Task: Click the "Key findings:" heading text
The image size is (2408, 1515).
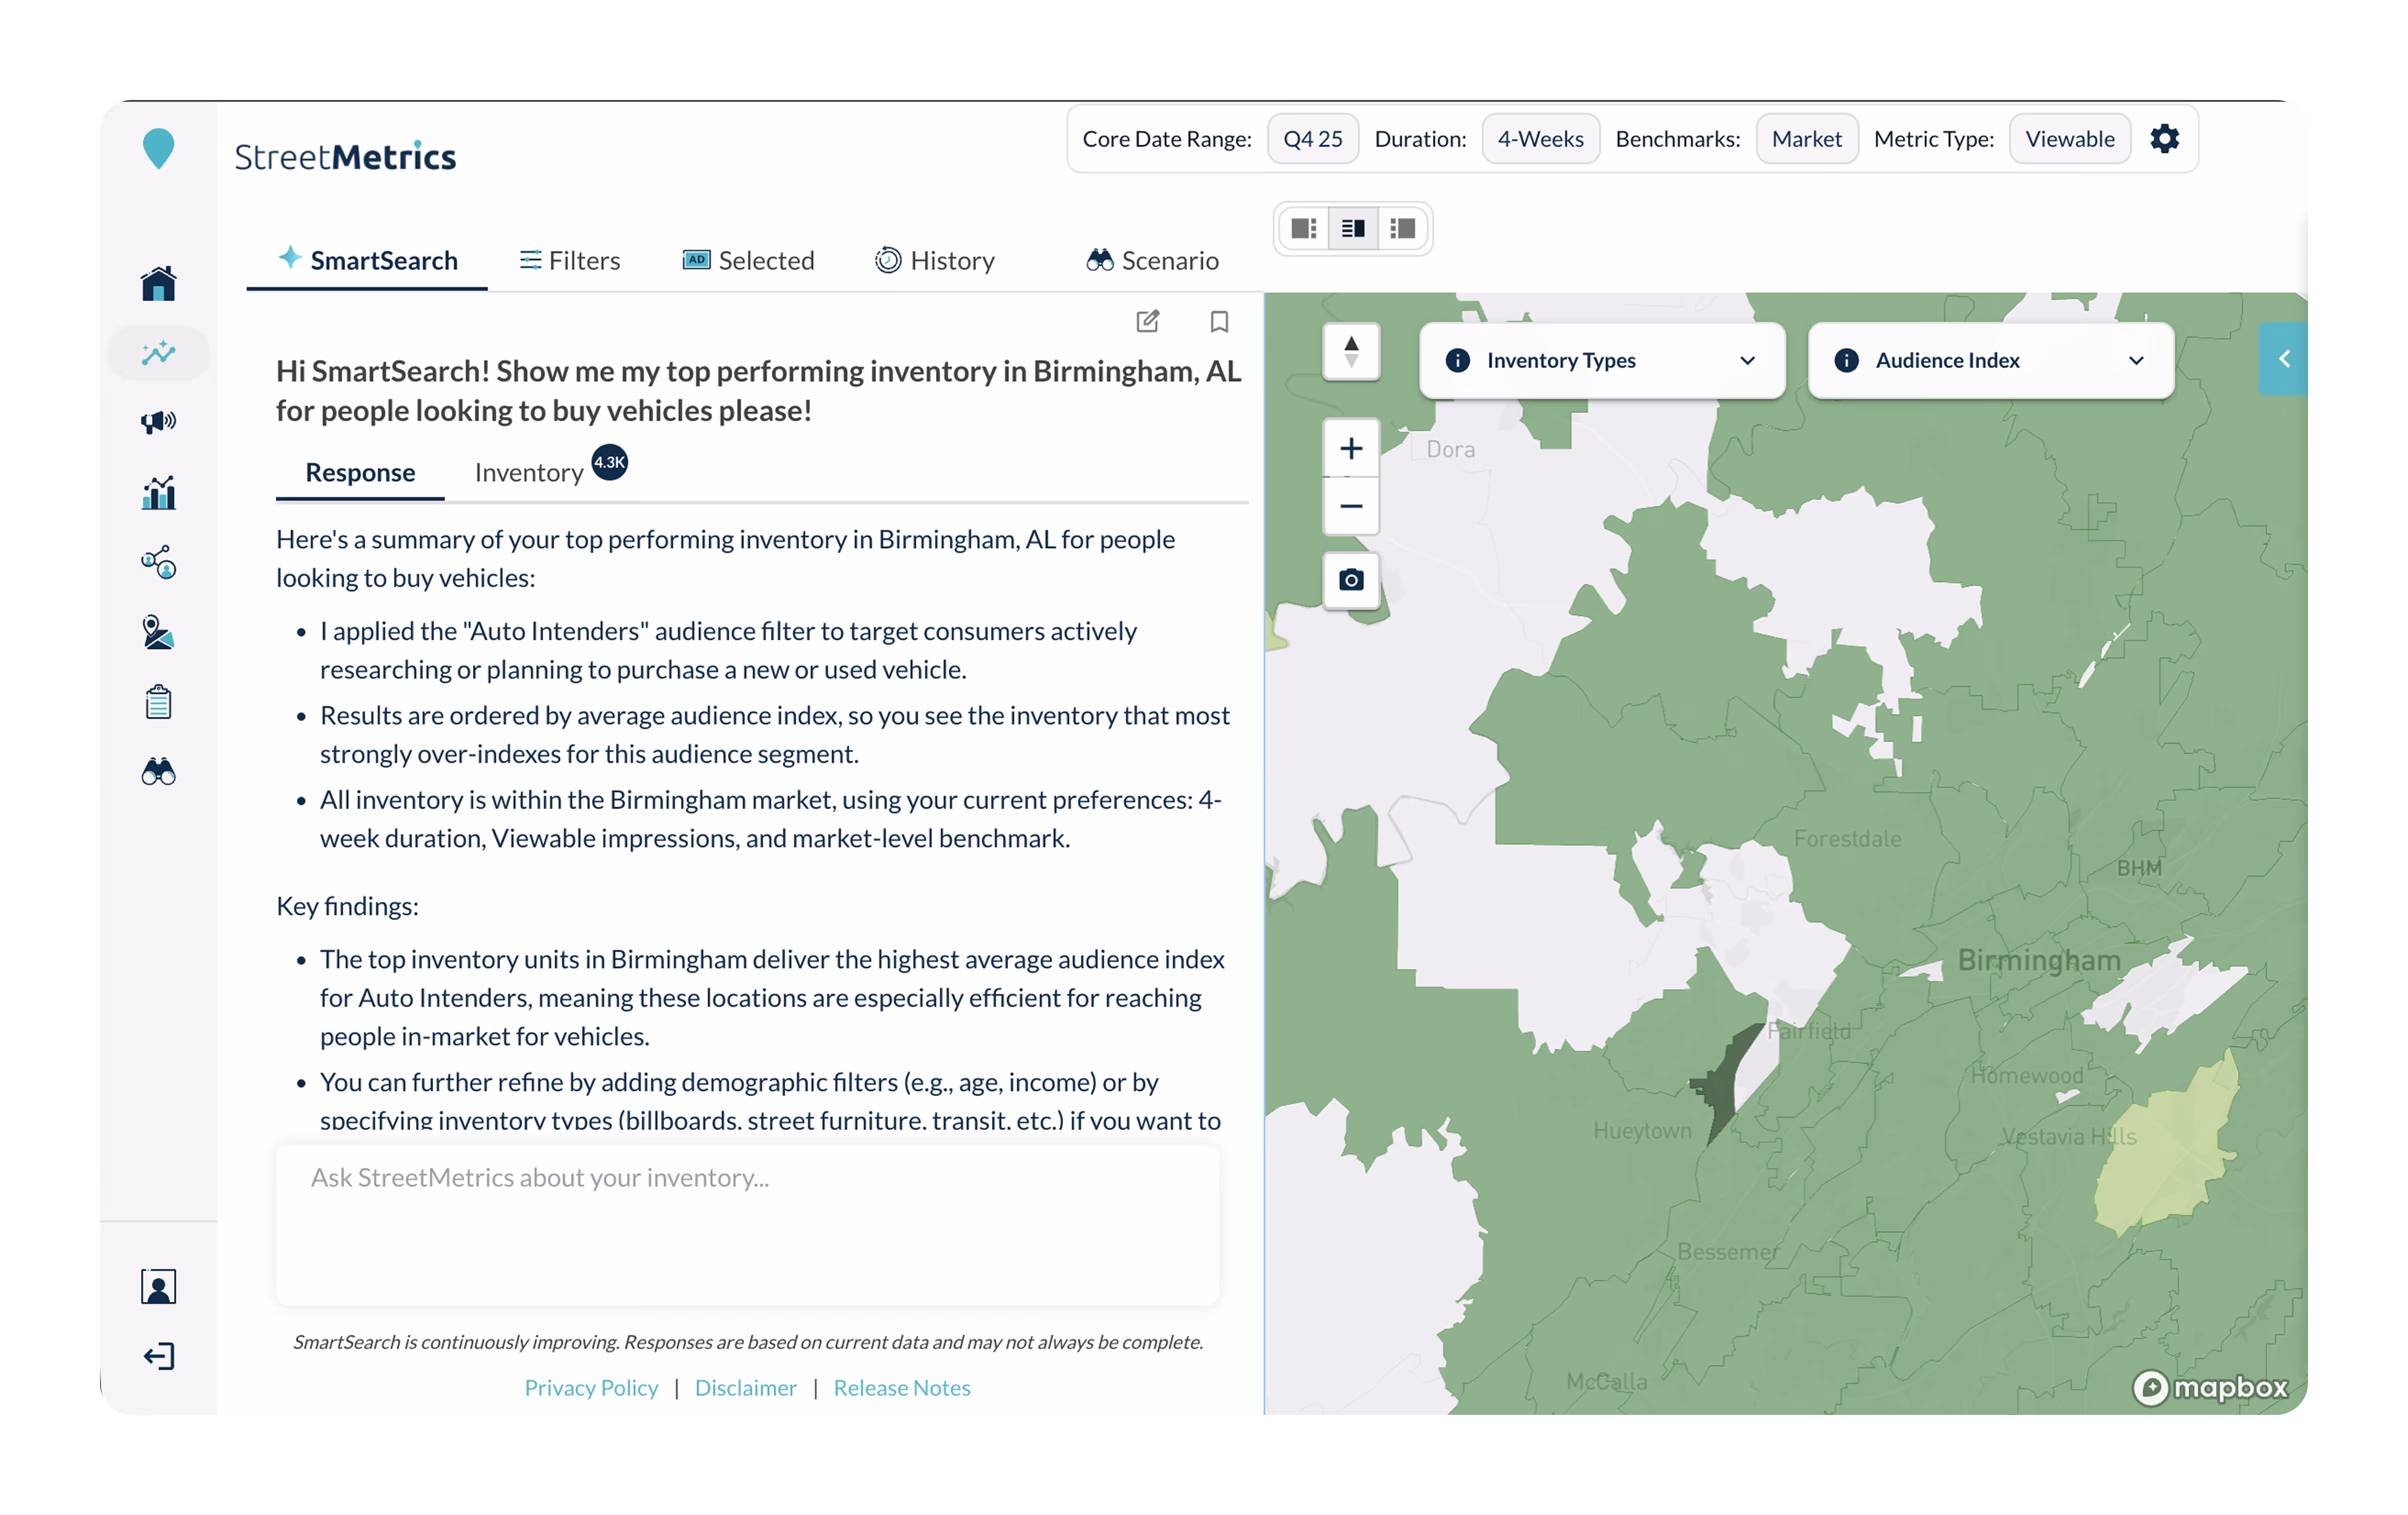Action: pyautogui.click(x=347, y=906)
